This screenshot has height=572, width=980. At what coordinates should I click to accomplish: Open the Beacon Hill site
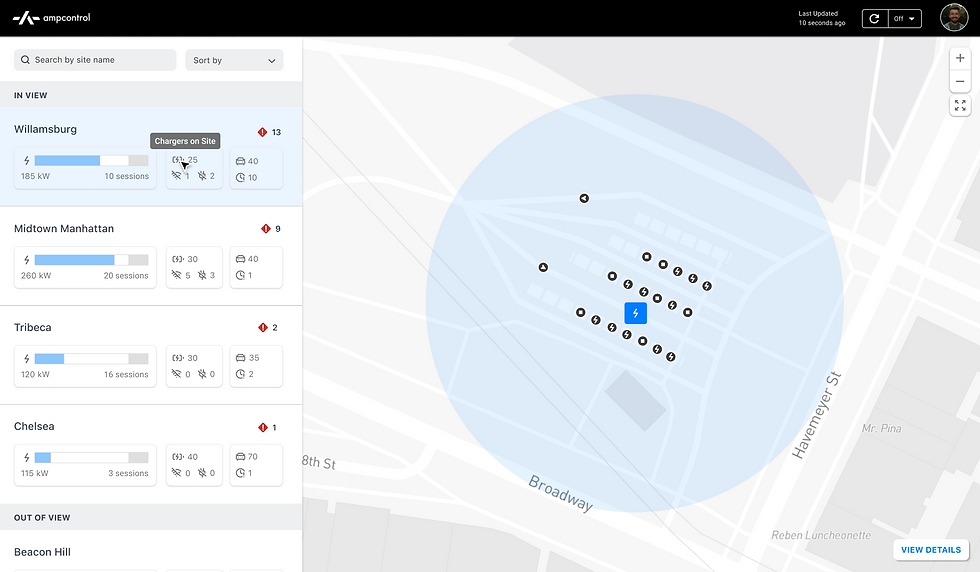(151, 551)
